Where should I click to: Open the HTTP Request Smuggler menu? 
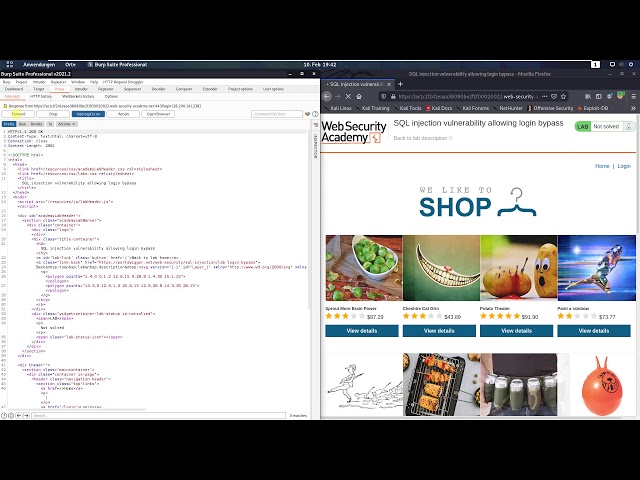pyautogui.click(x=123, y=82)
